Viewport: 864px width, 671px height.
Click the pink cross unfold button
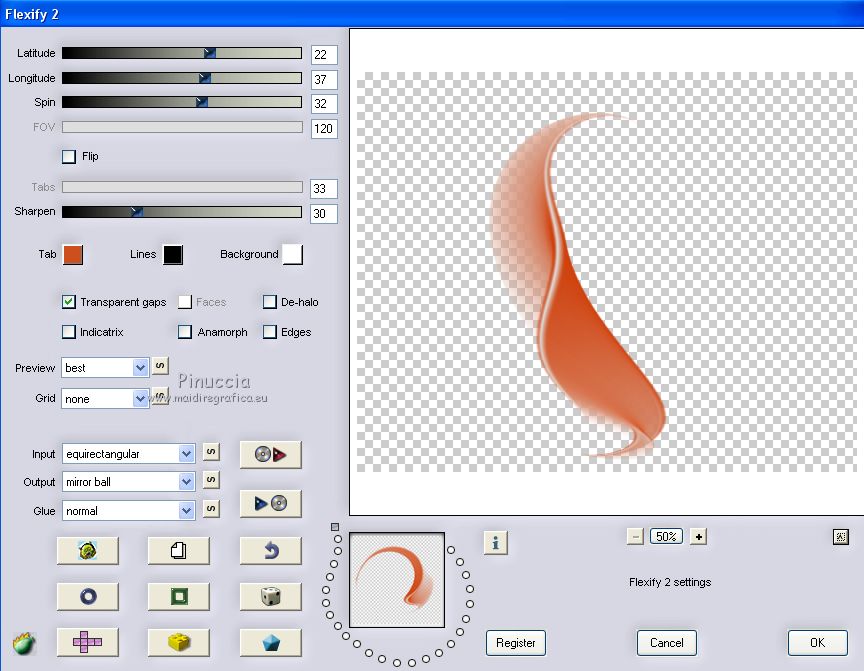click(x=88, y=642)
